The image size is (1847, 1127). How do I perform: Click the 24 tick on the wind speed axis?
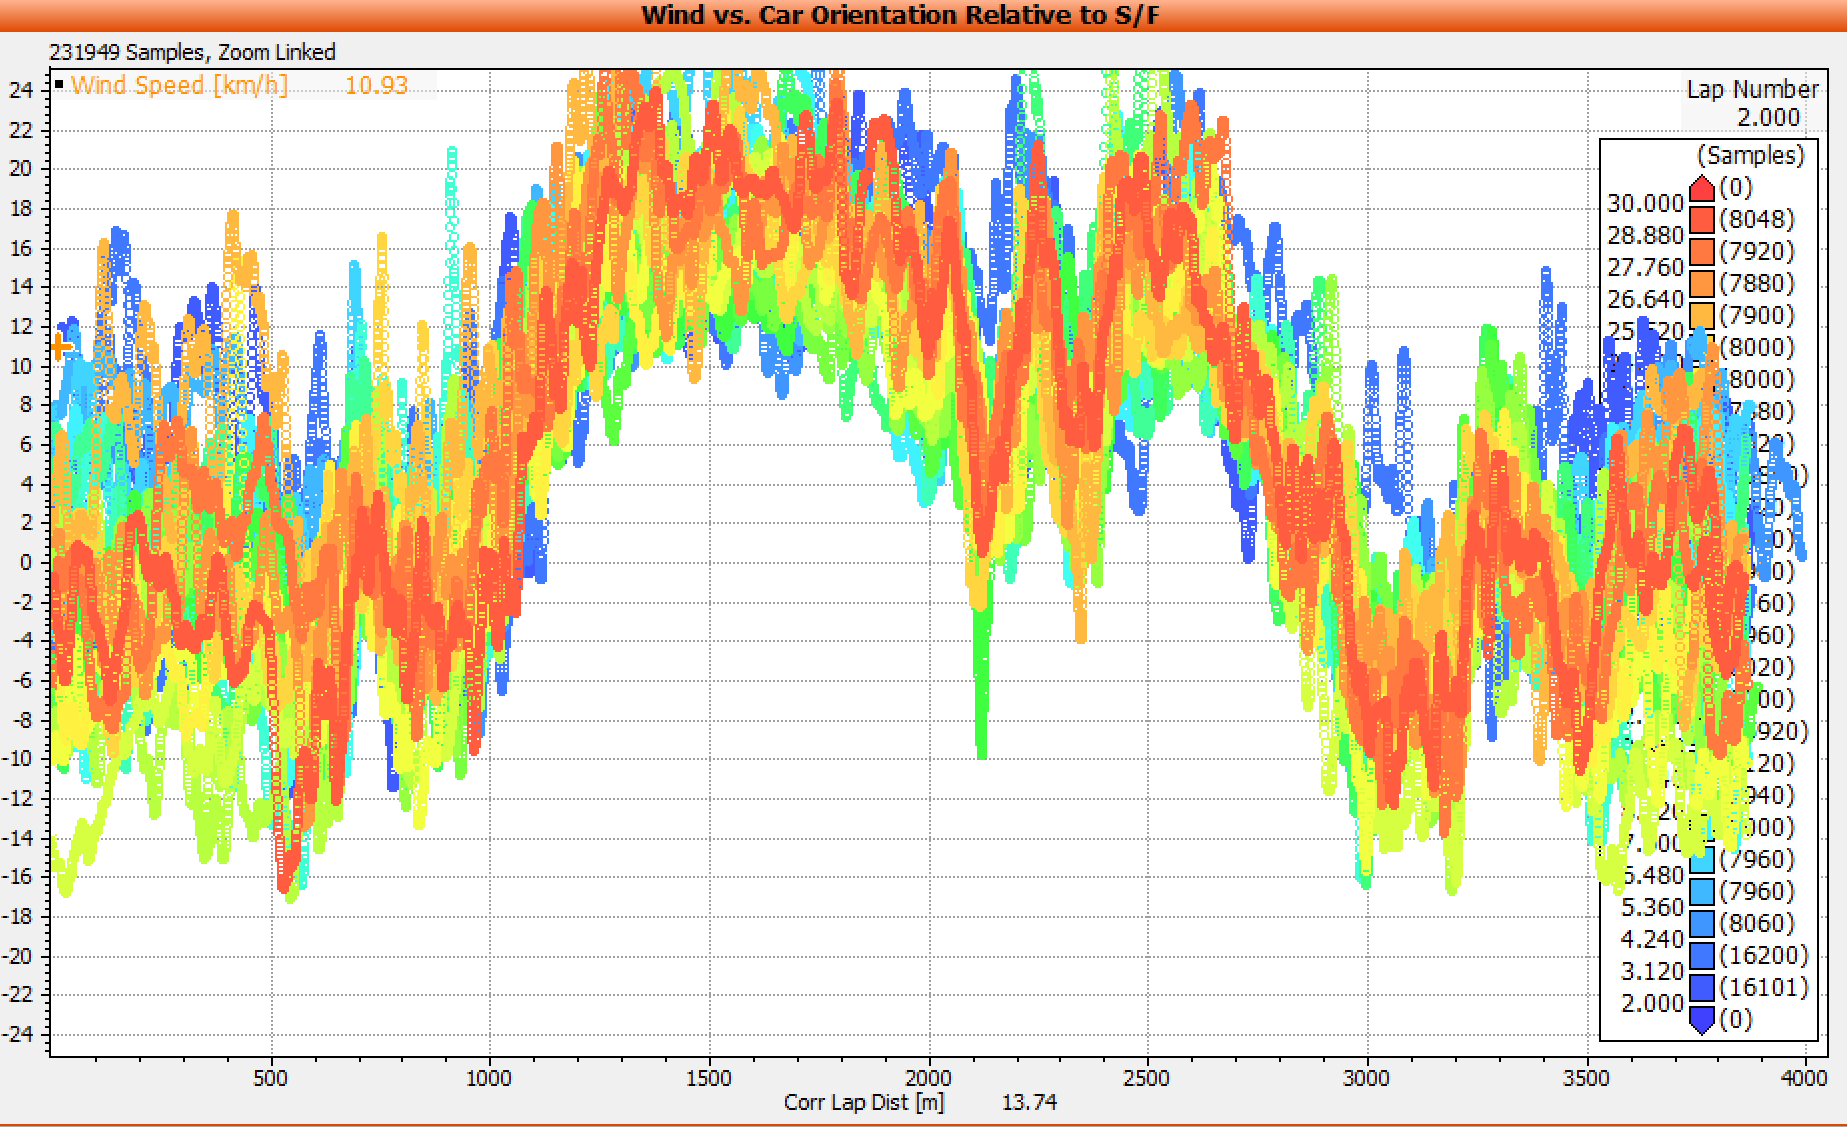[21, 90]
